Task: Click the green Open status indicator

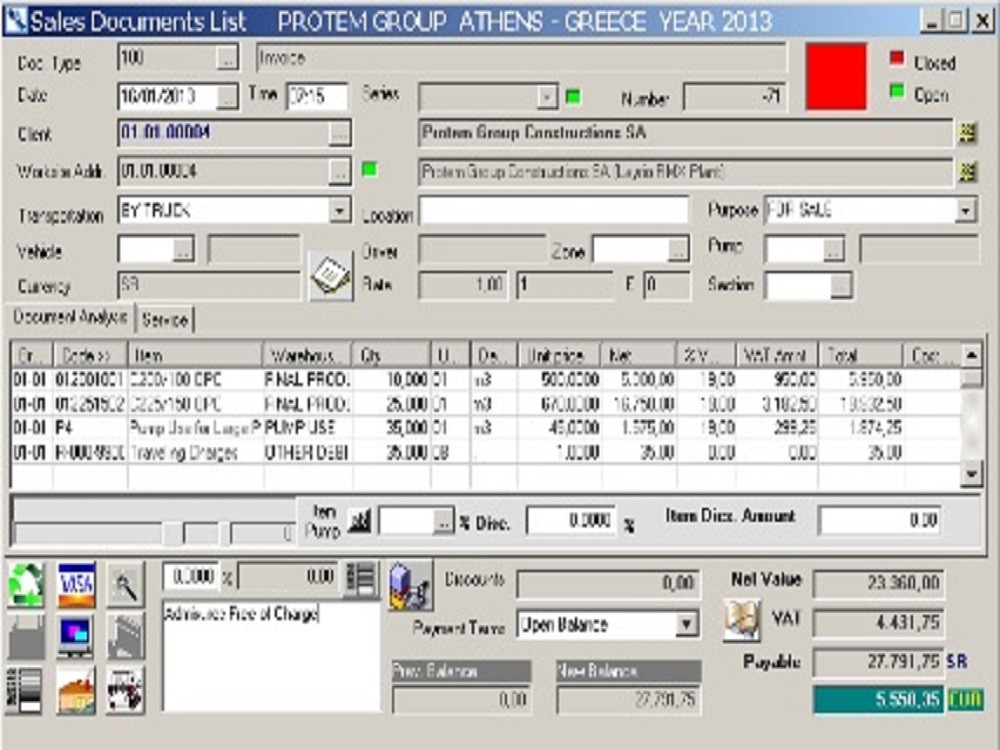Action: tap(897, 92)
